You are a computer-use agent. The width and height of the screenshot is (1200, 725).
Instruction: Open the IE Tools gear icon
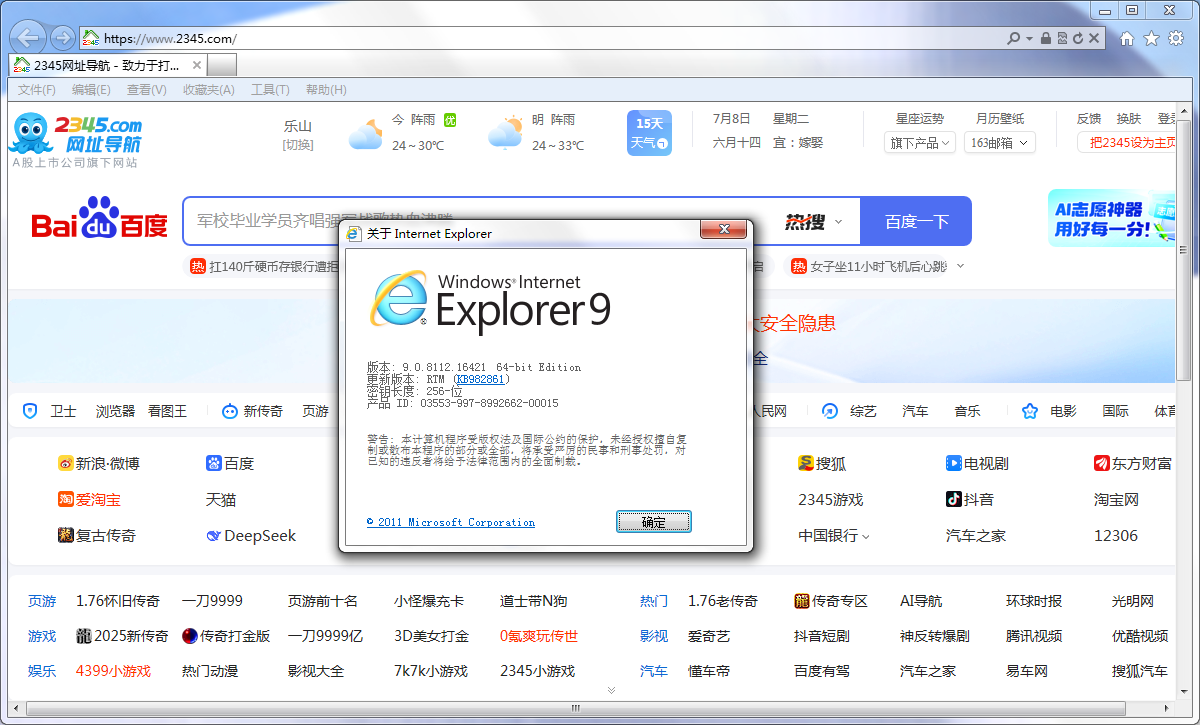(1175, 38)
